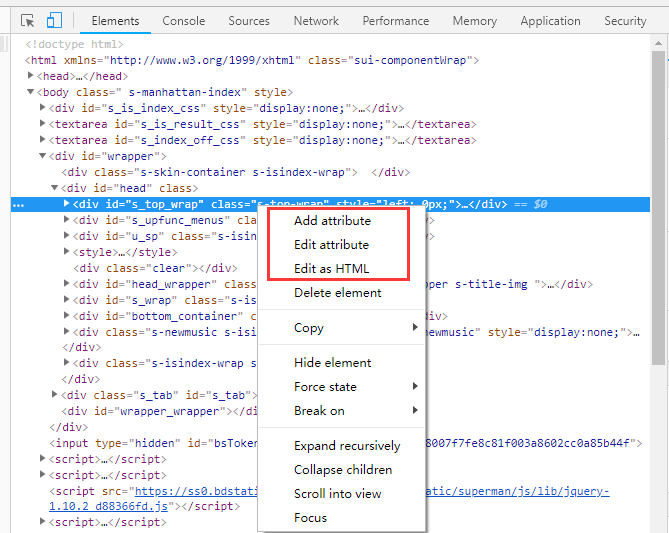Expand the head_wrapper div node
Screen dimensions: 669x533
[x=66, y=283]
